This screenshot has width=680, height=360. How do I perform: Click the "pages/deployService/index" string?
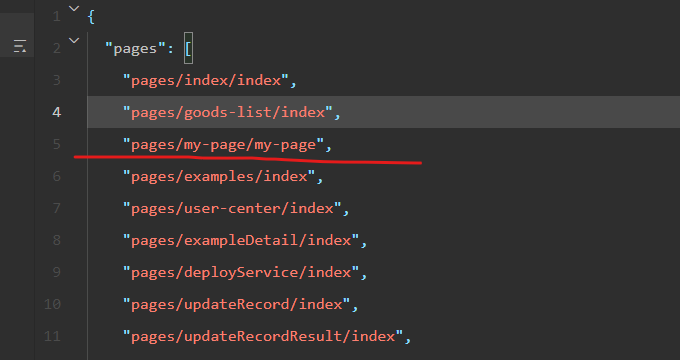click(x=242, y=273)
